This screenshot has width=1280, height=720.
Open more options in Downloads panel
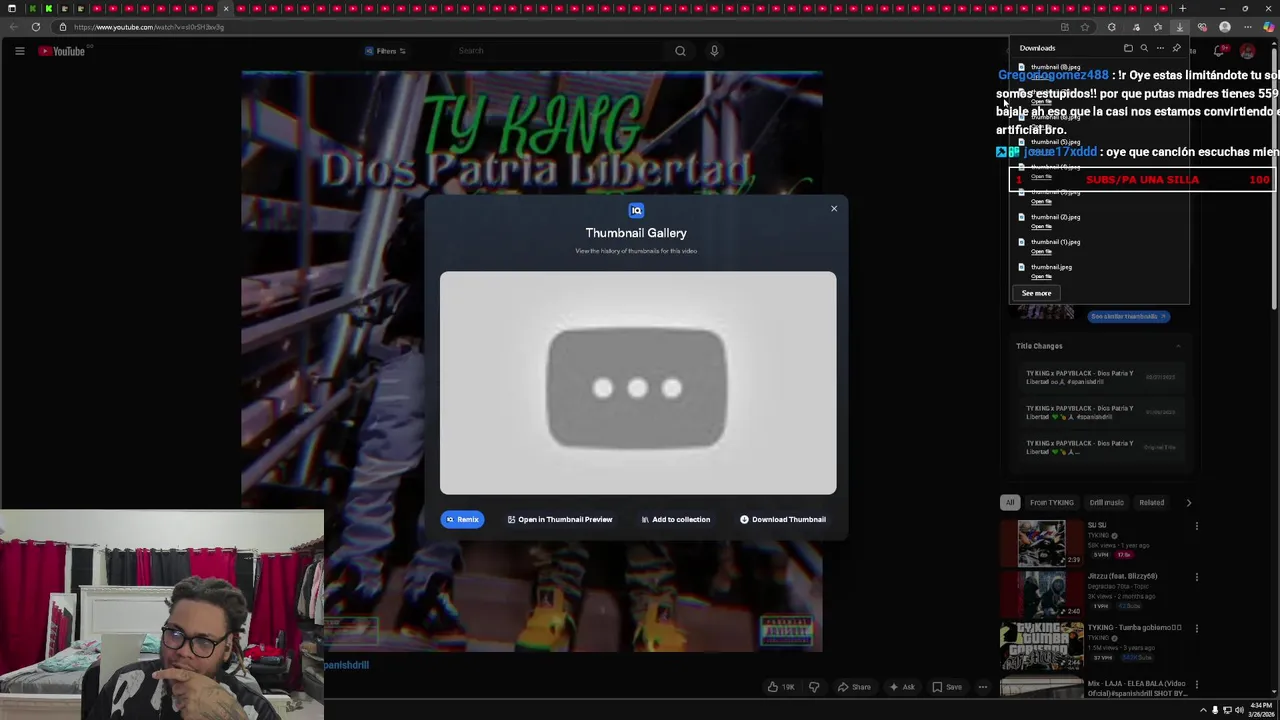pos(1160,48)
